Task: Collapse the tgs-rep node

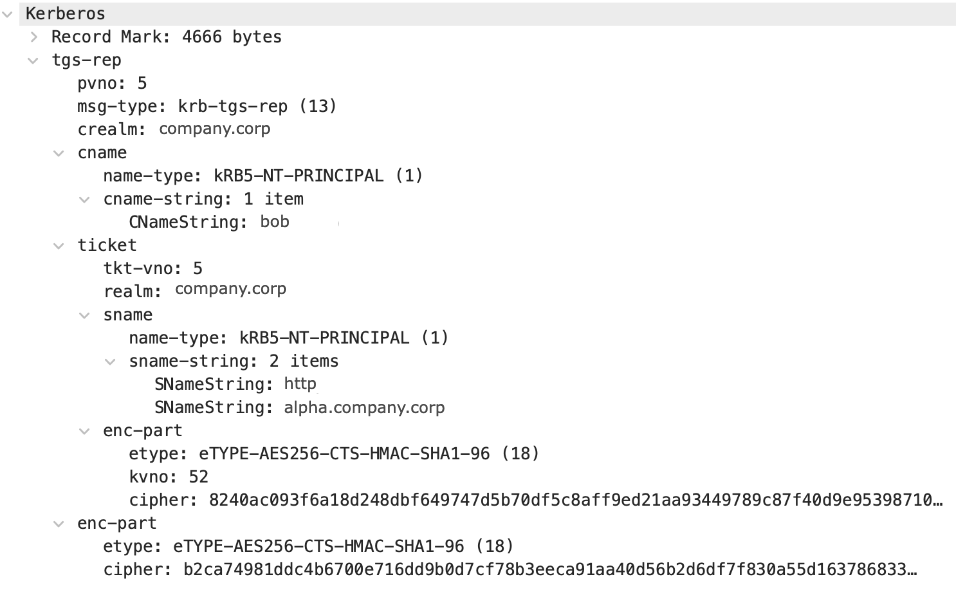Action: coord(34,60)
